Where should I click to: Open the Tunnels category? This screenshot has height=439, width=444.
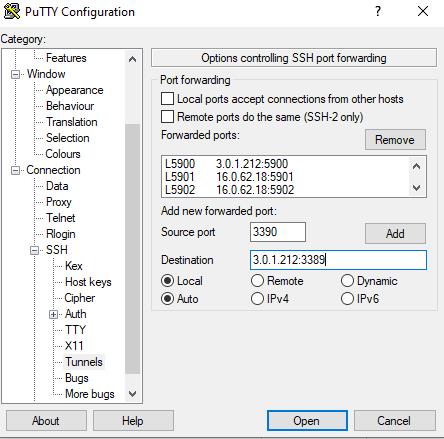click(x=84, y=362)
